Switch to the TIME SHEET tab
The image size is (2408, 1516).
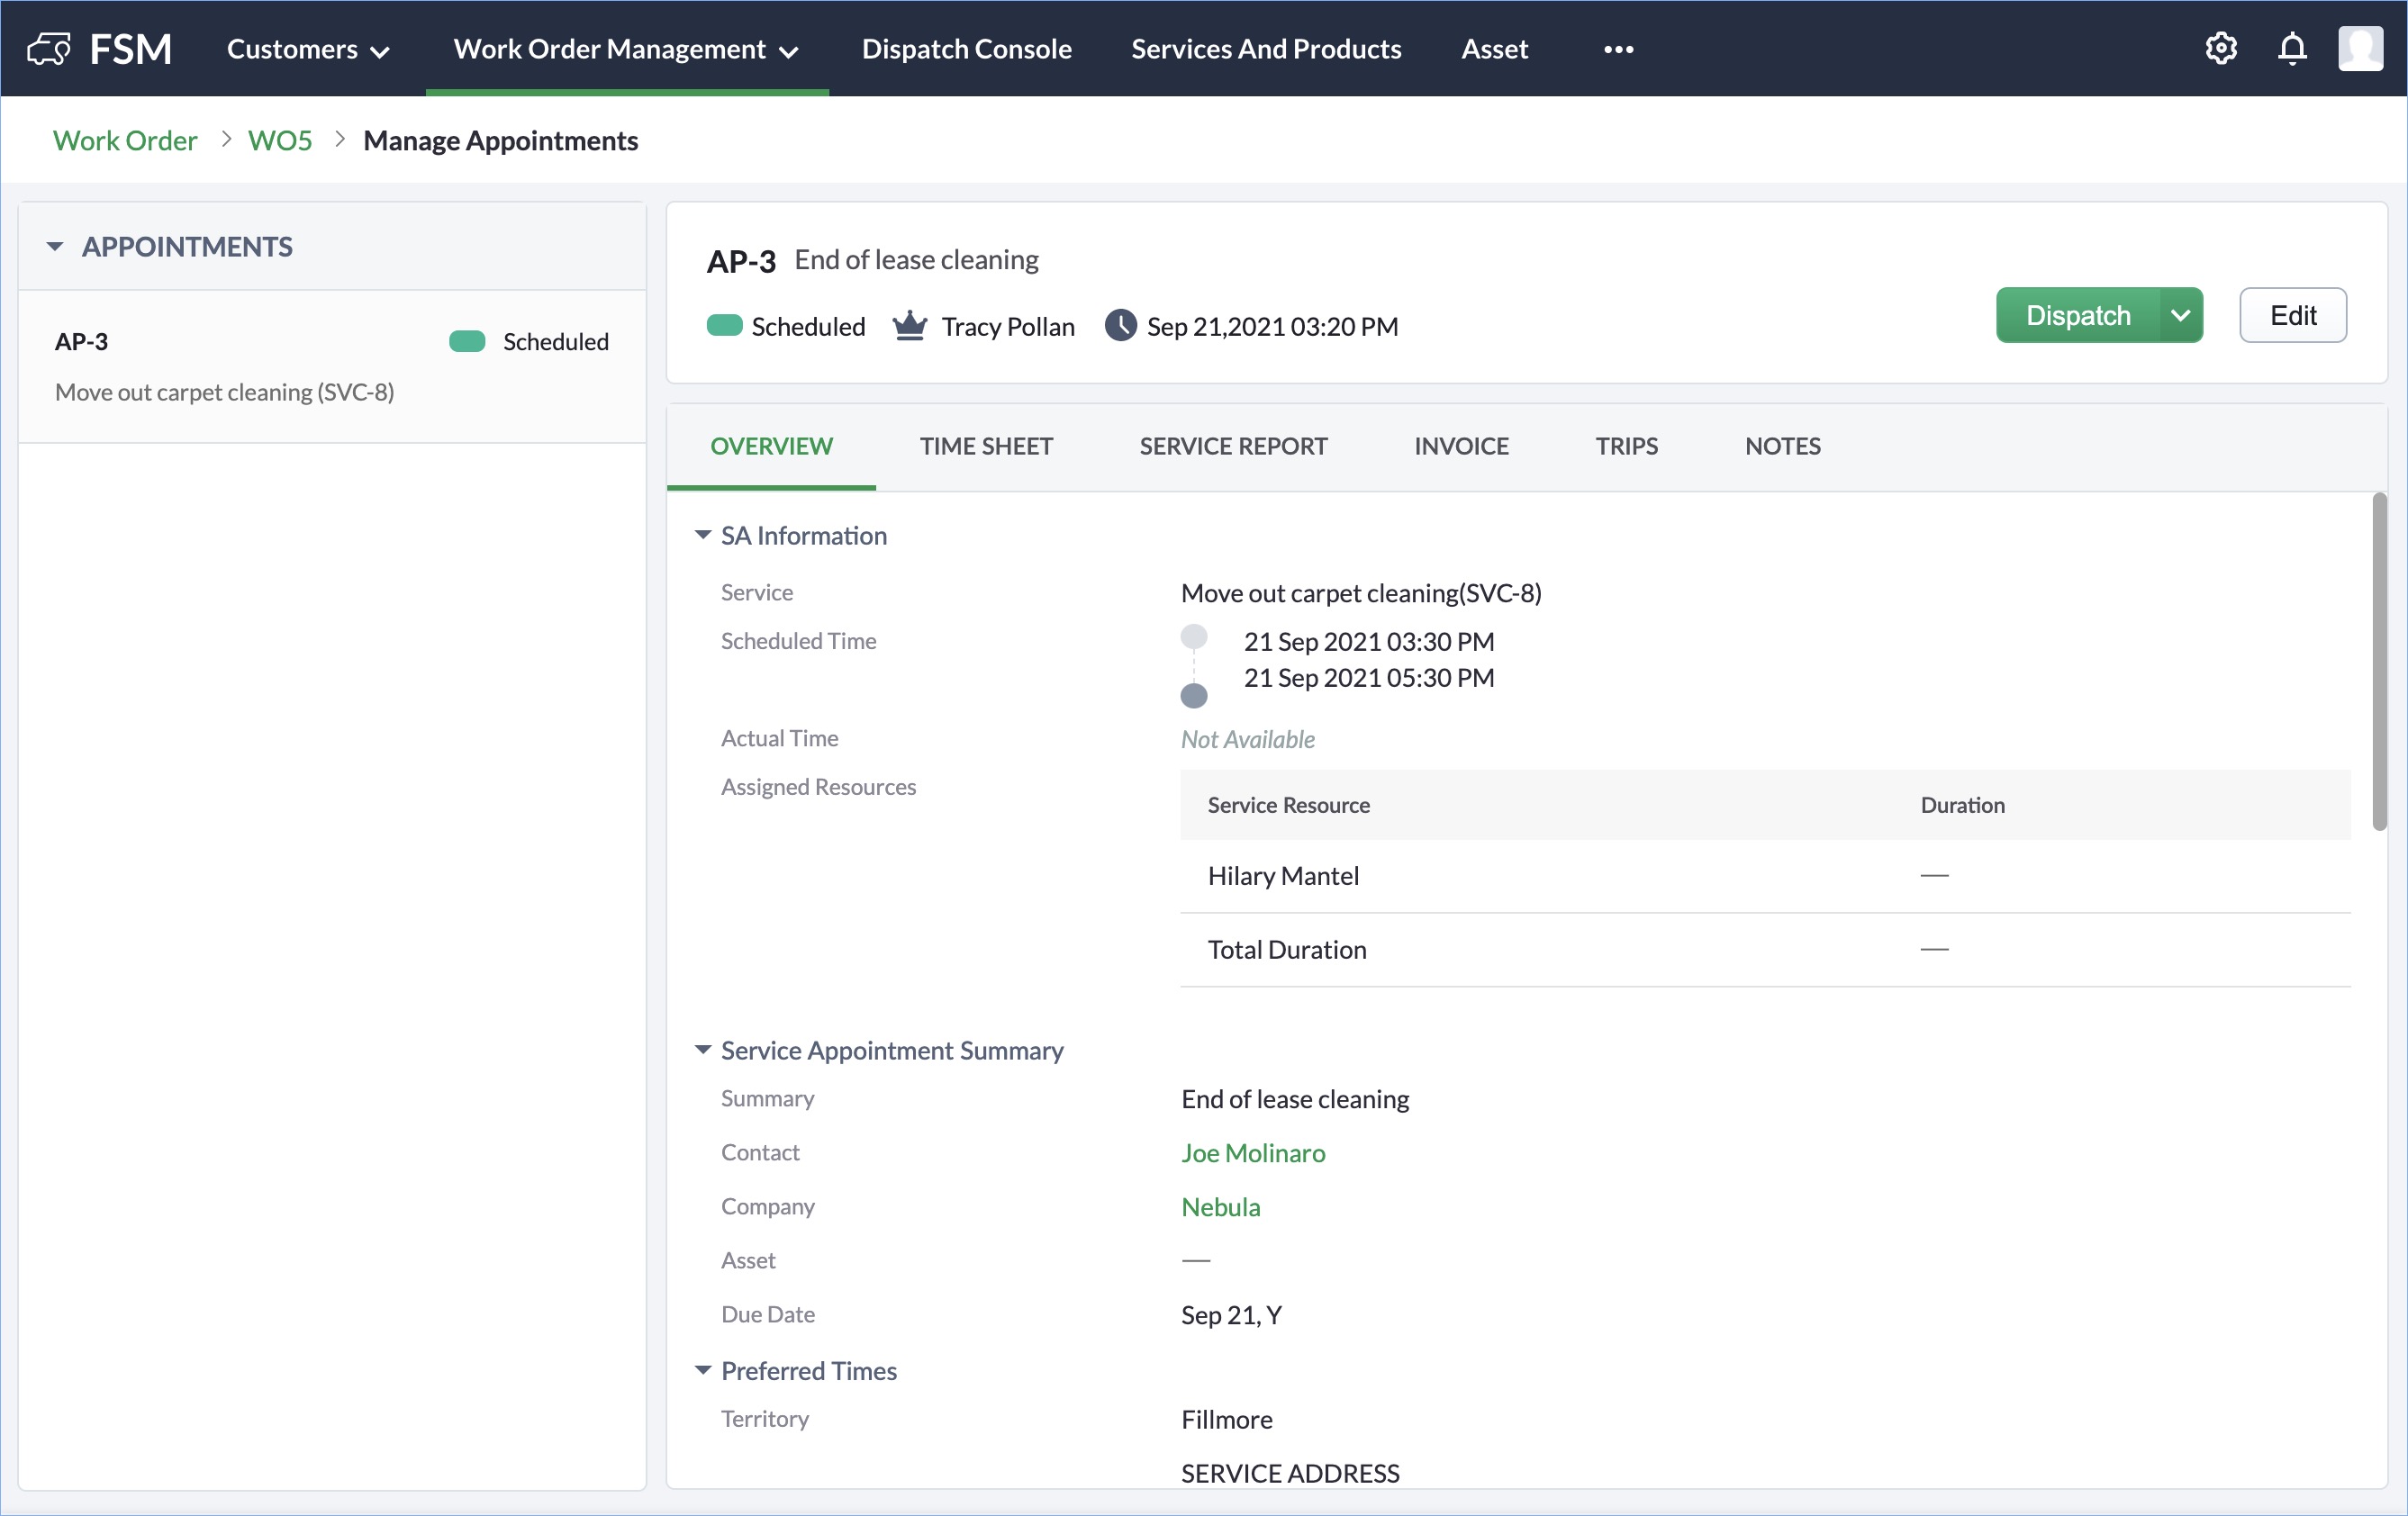click(986, 446)
